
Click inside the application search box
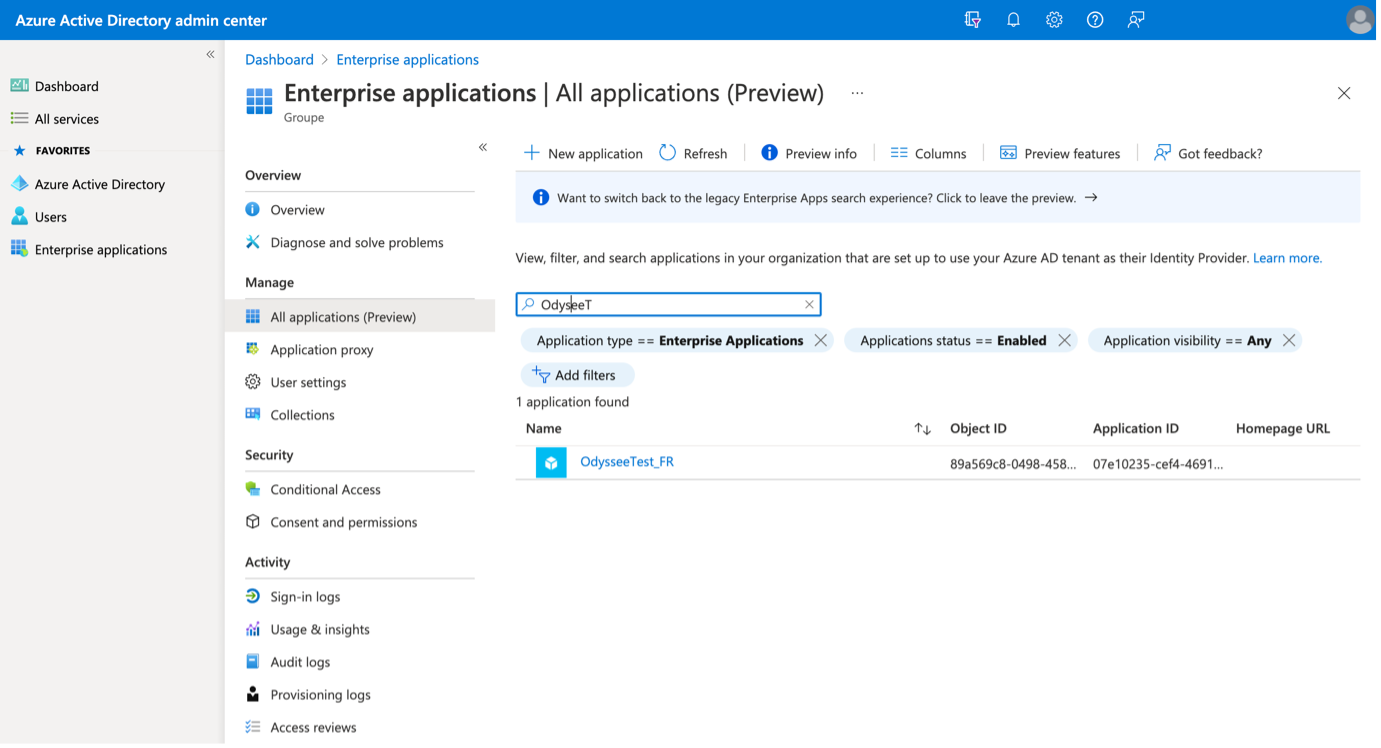(x=668, y=305)
